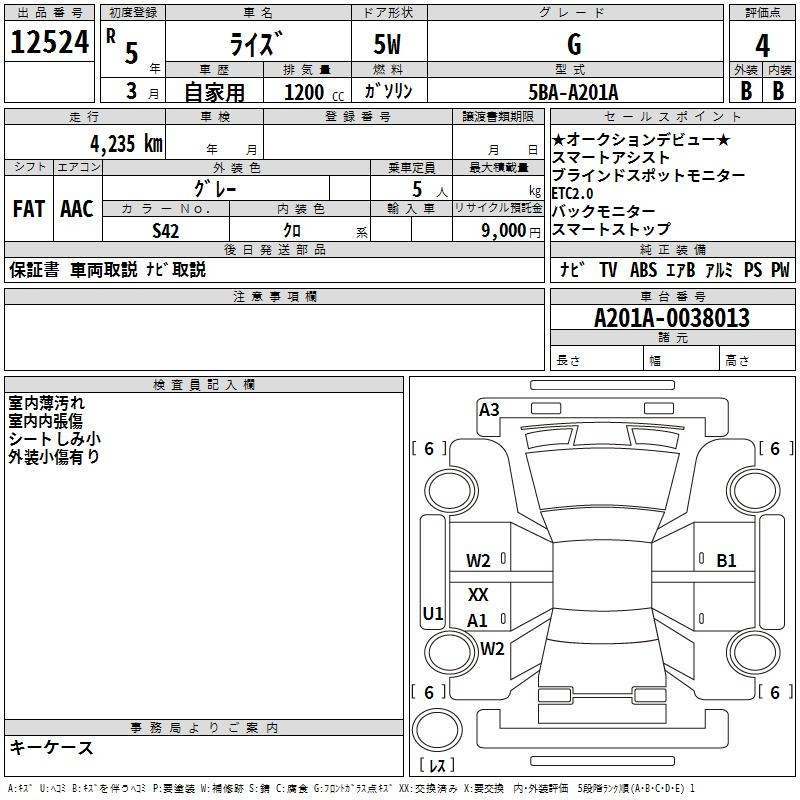Click the XX replaced-panel marker

pyautogui.click(x=478, y=595)
